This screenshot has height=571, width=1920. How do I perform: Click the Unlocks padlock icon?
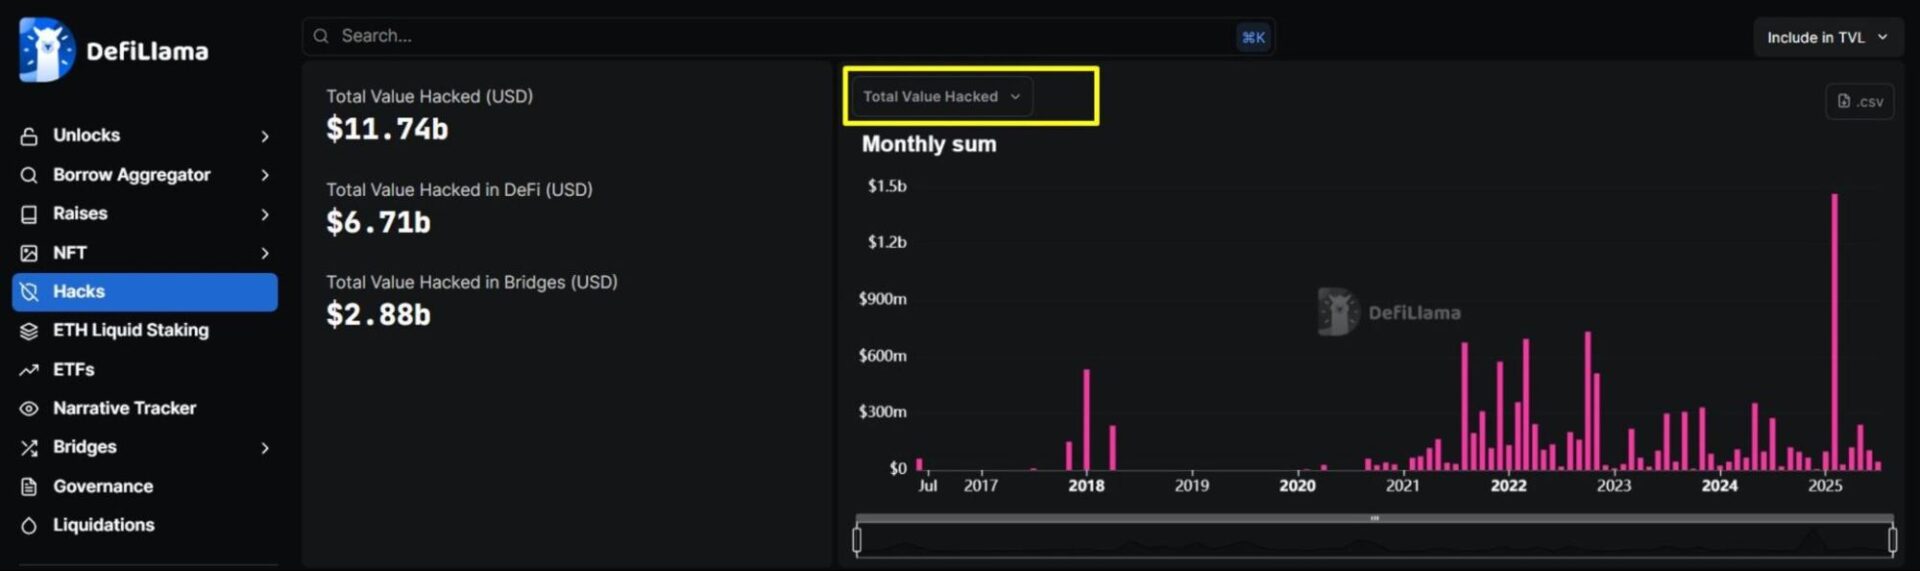point(29,136)
